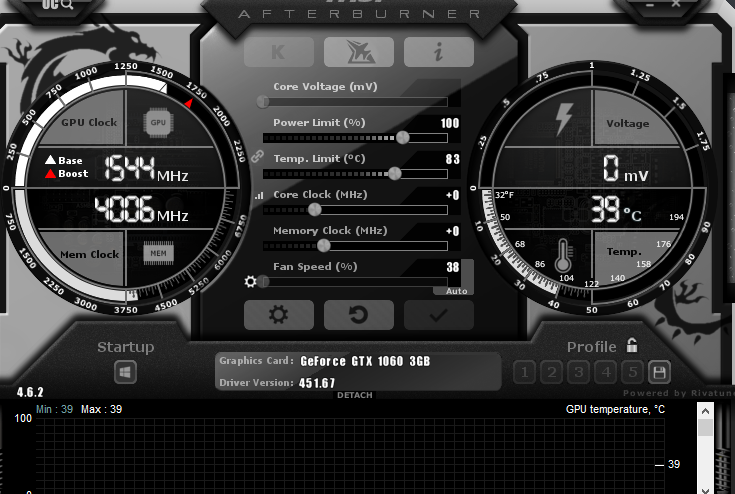Viewport: 735px width, 494px height.
Task: Click the fan settings gear beside Fan Speed
Action: tap(251, 282)
